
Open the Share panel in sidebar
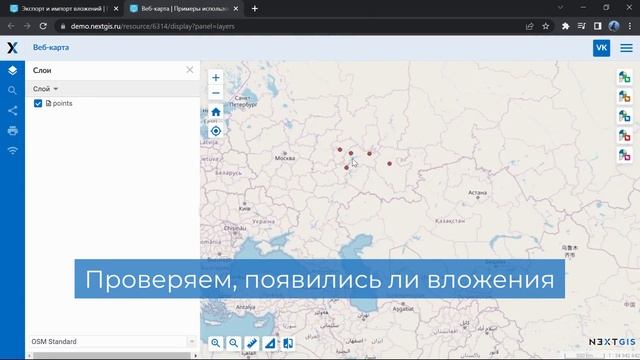point(12,111)
